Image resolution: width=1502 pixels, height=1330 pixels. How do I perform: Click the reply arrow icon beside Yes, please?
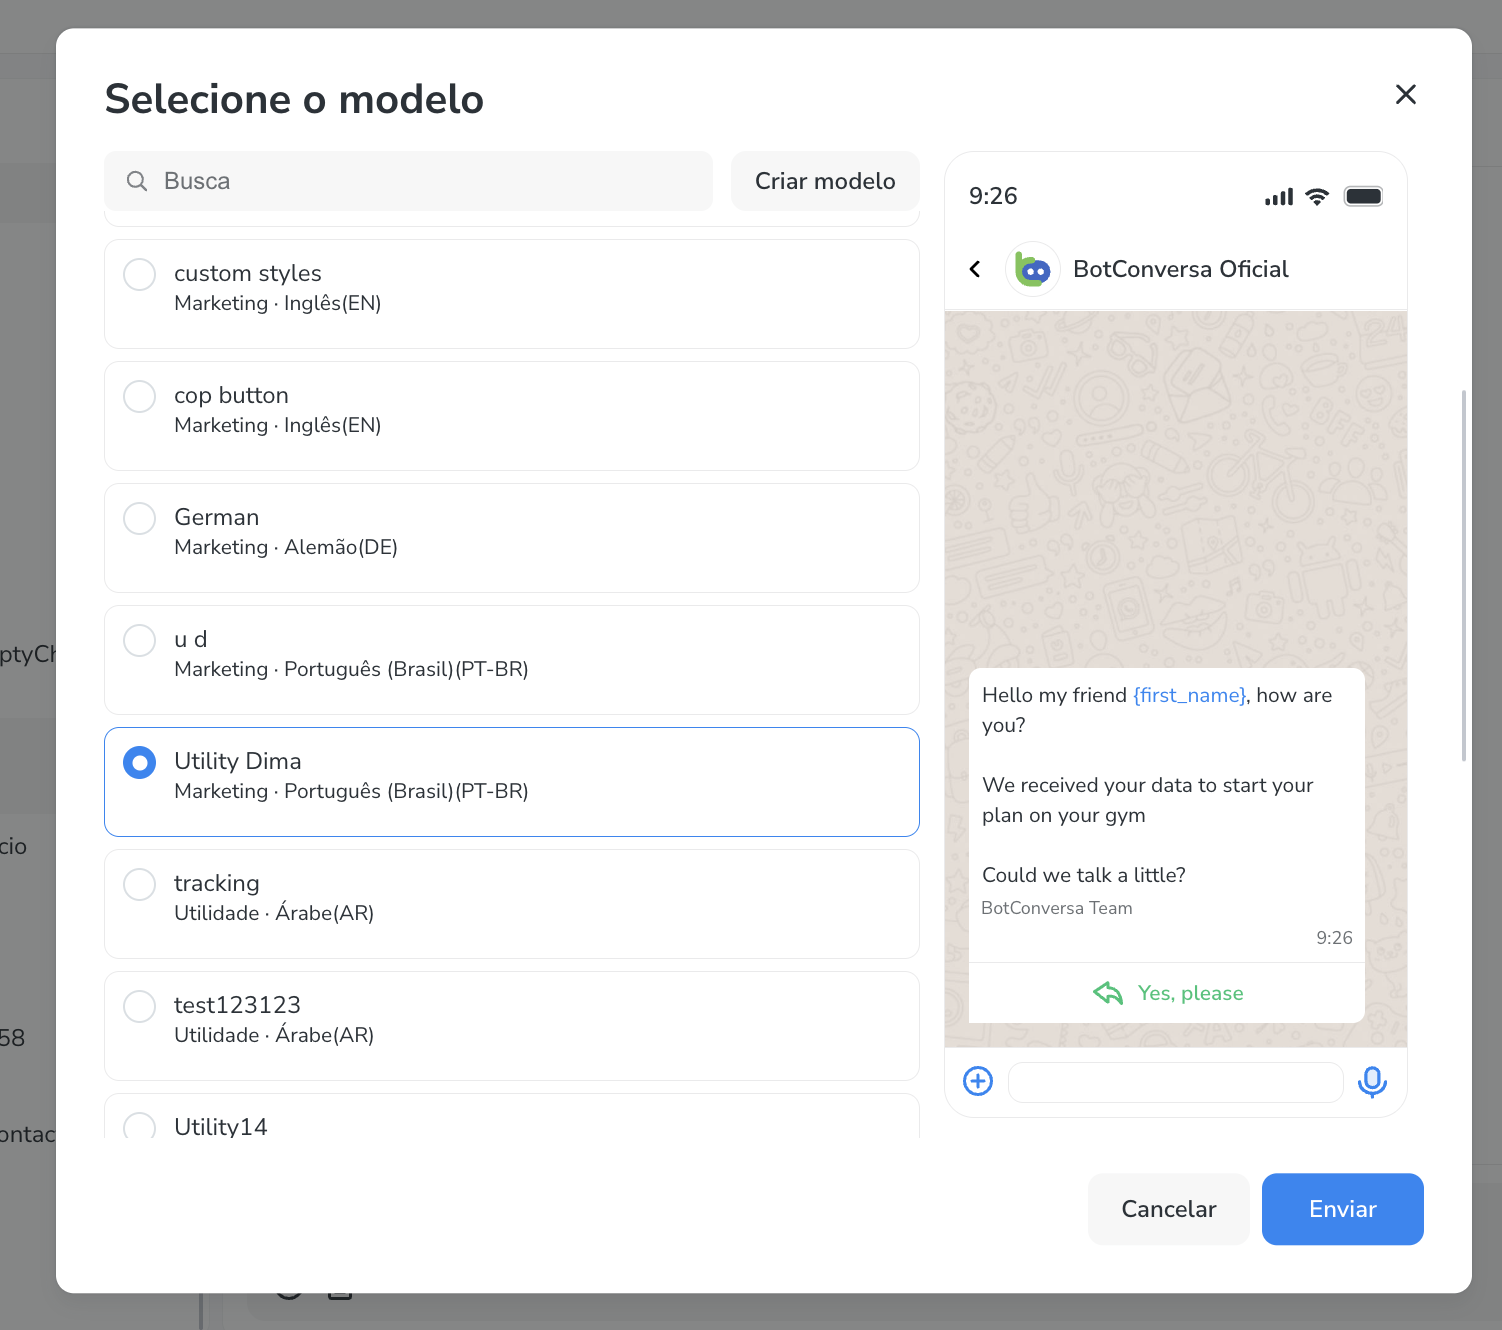1108,993
